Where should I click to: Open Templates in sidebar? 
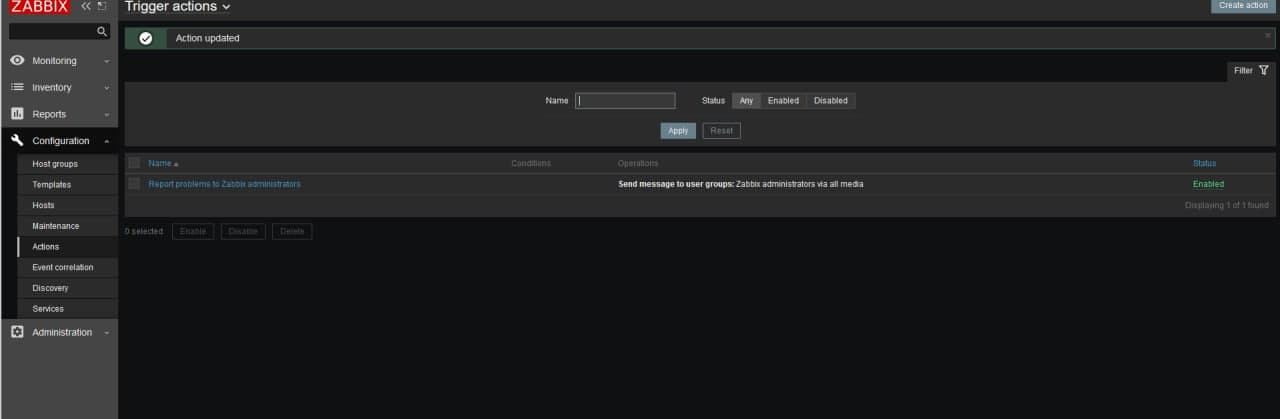[x=52, y=185]
